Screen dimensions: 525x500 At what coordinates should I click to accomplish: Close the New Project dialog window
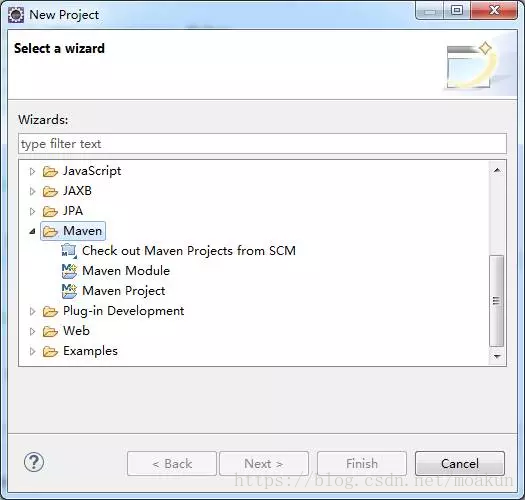coord(494,11)
